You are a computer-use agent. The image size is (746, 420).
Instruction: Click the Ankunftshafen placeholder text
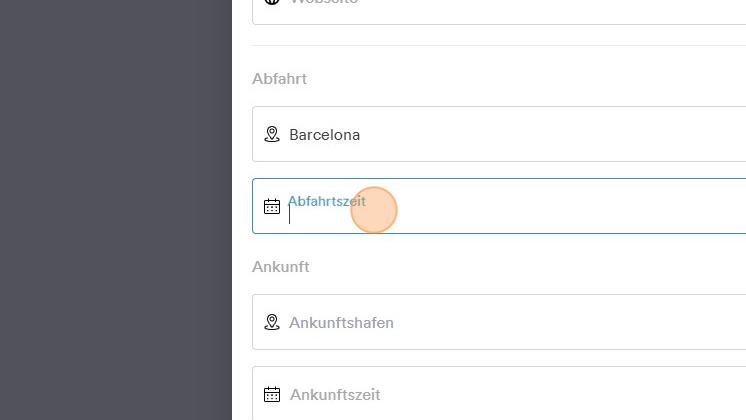341,323
